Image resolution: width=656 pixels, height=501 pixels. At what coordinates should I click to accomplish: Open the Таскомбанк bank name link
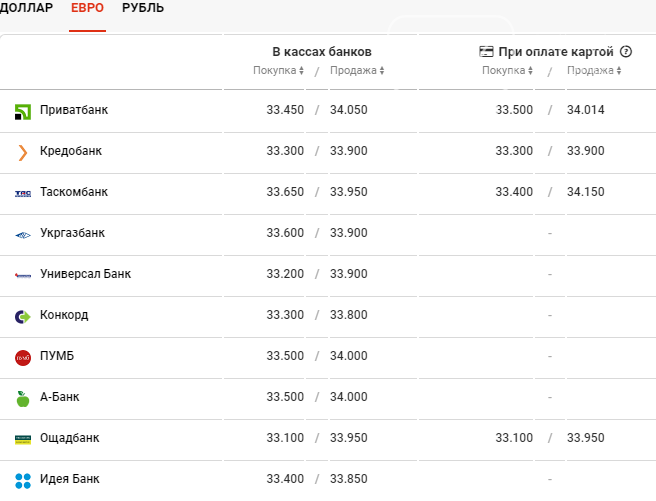click(73, 192)
